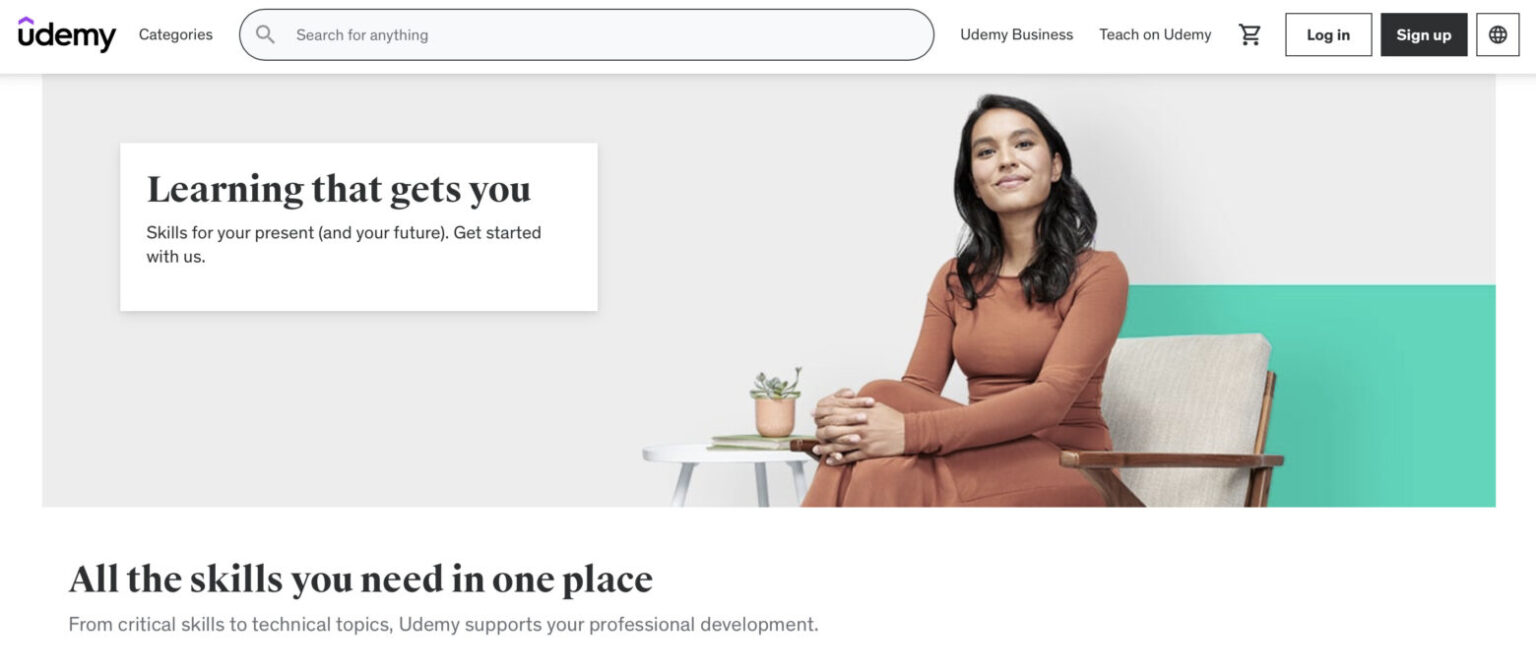The width and height of the screenshot is (1536, 672).
Task: Click the Udemy logo
Action: tap(67, 34)
